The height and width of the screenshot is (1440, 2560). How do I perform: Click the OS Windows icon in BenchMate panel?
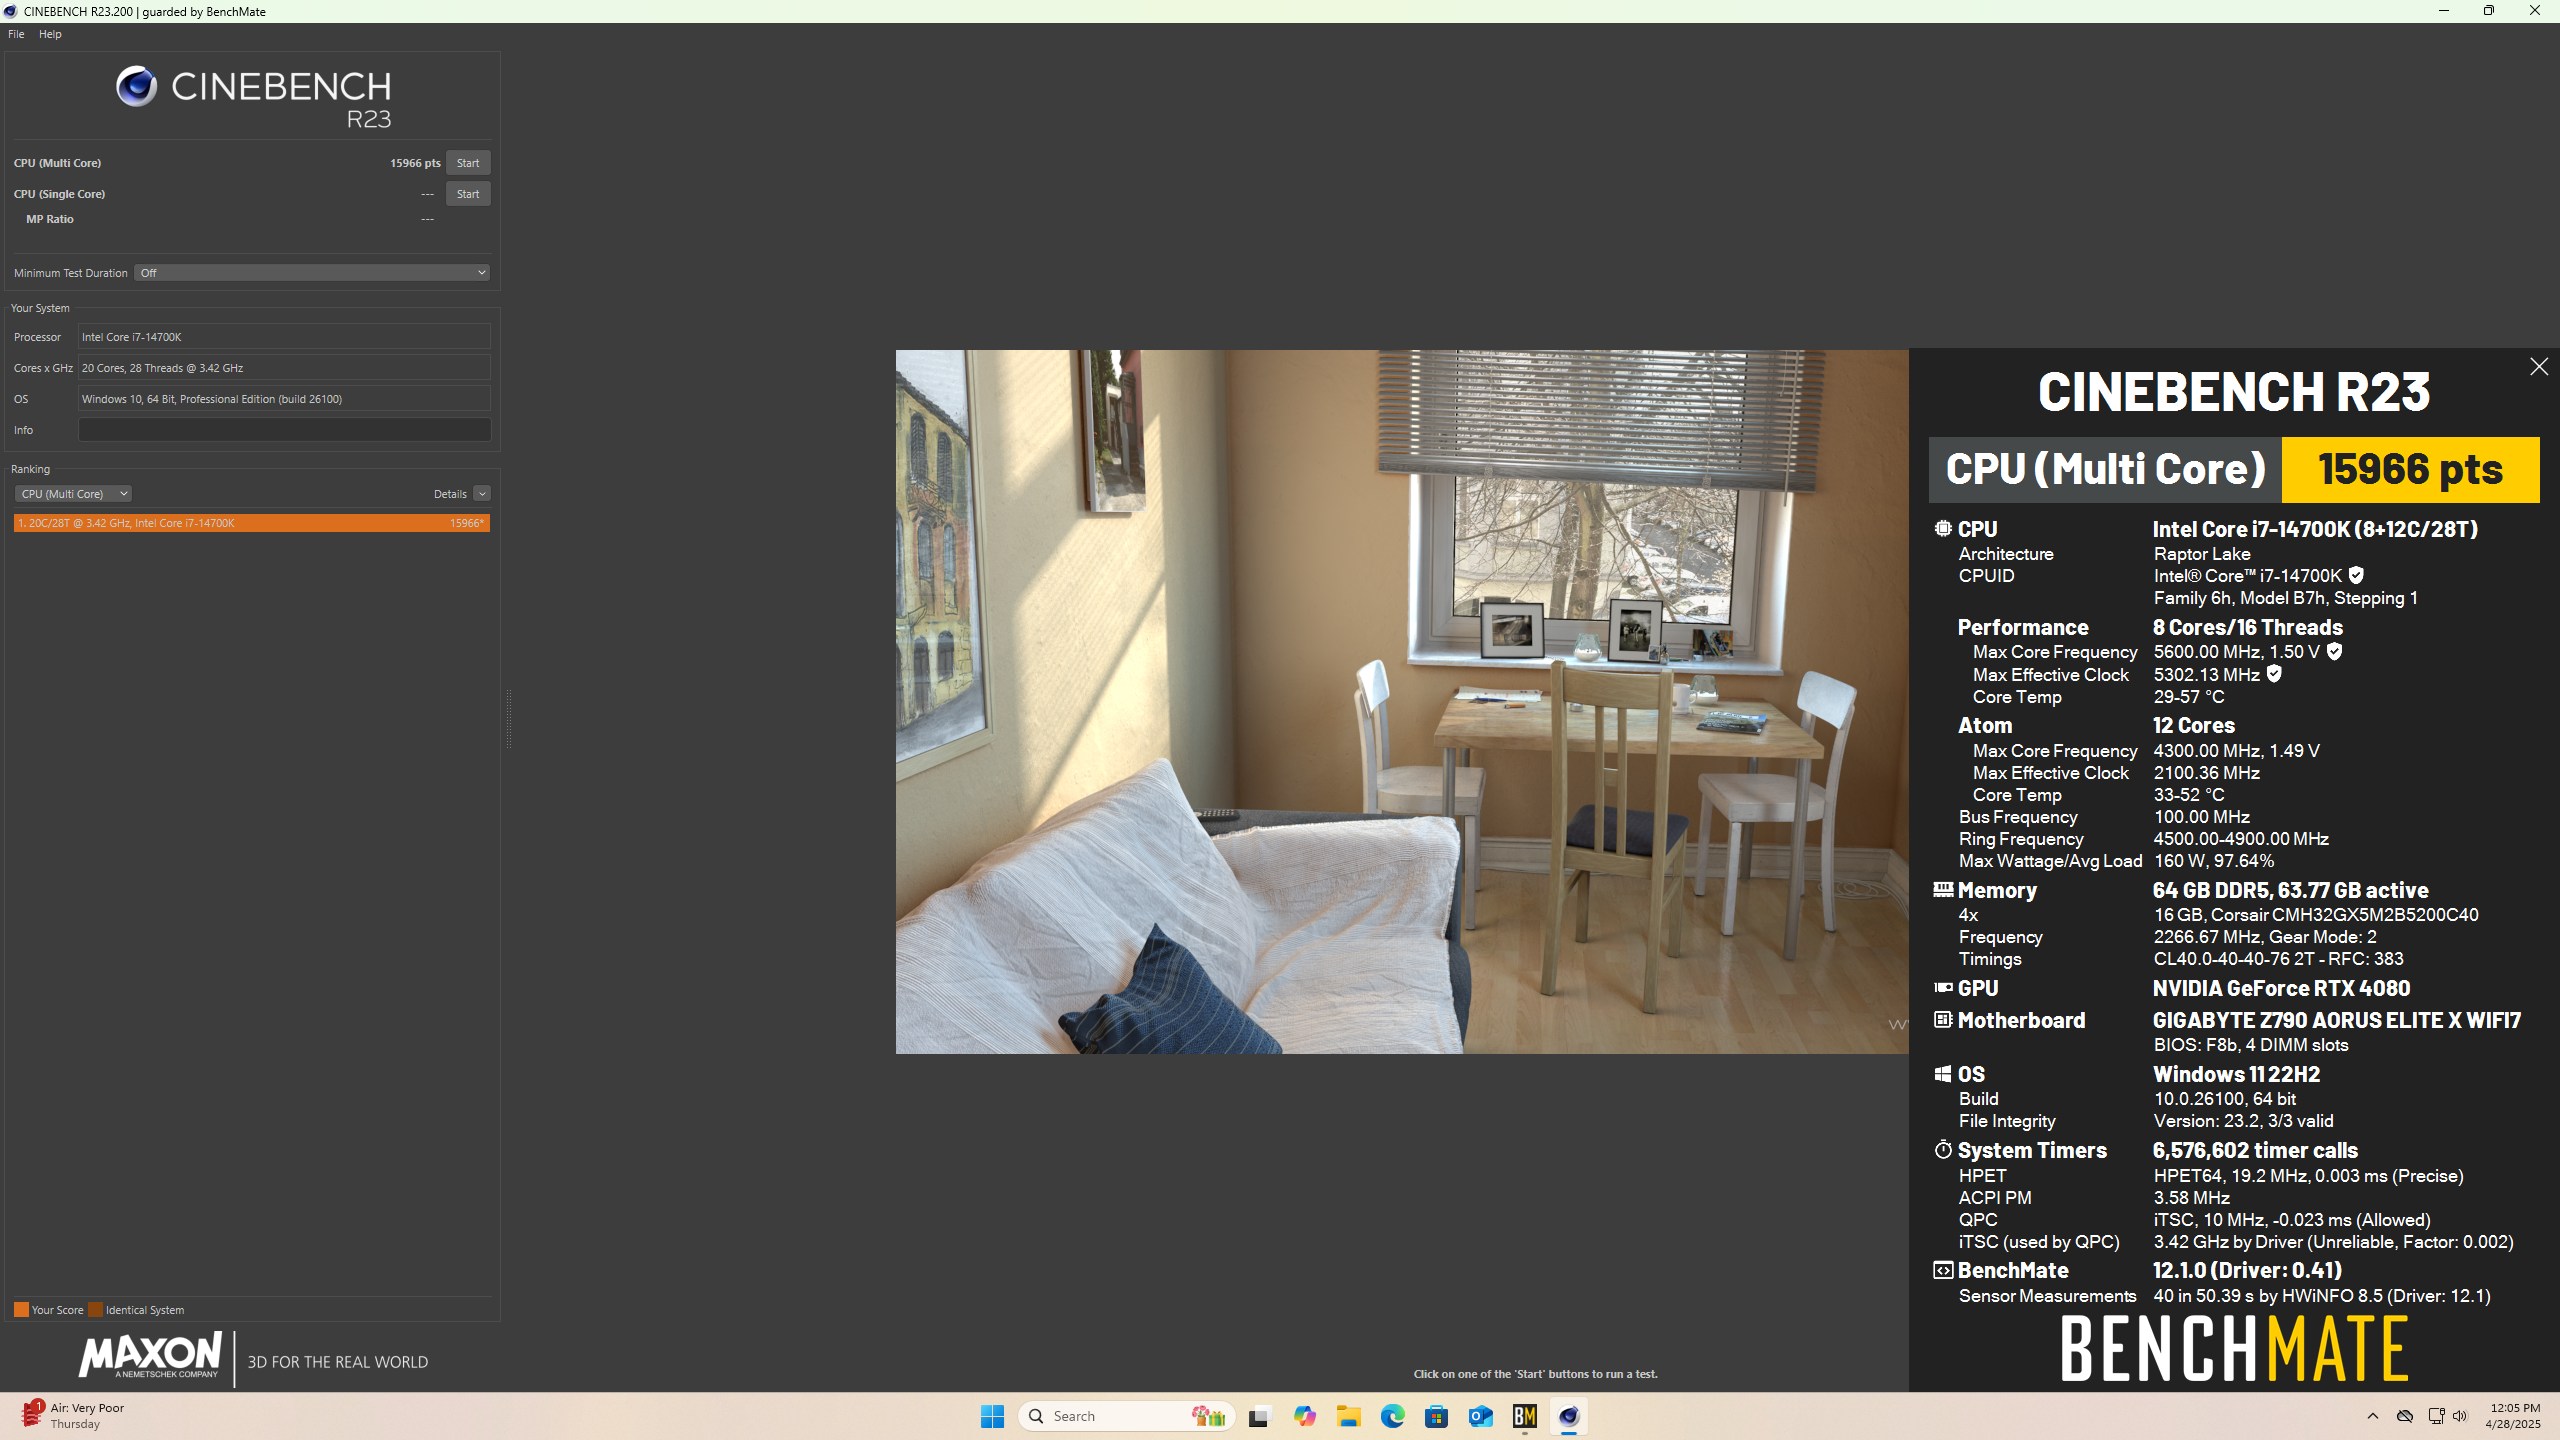[x=1943, y=1074]
